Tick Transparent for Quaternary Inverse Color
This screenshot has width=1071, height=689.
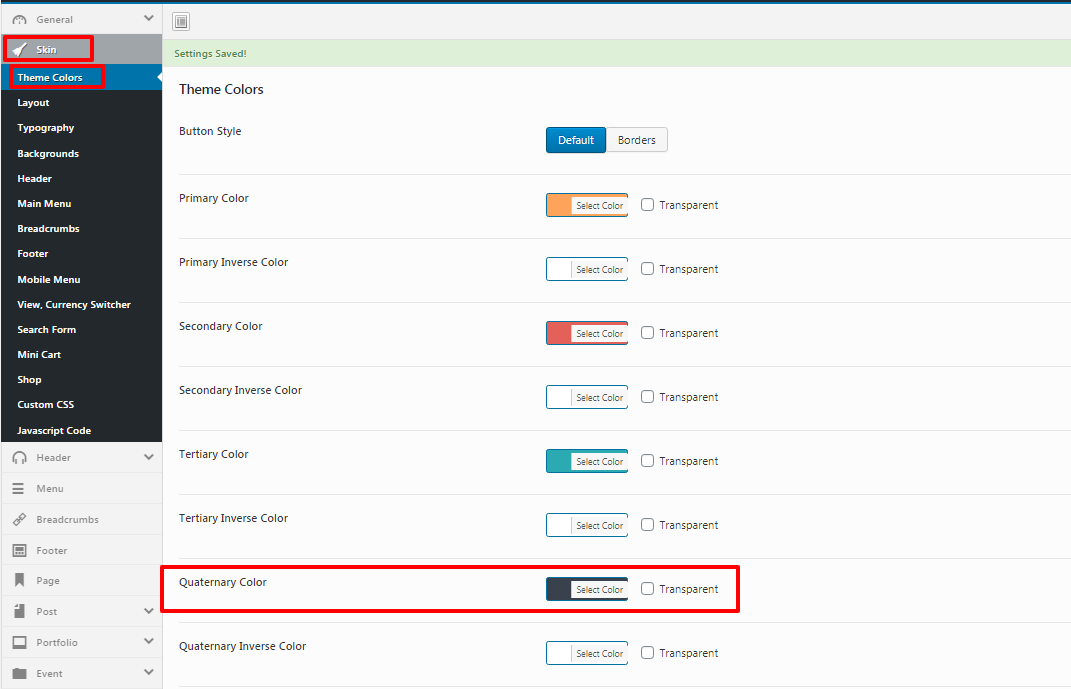click(648, 653)
